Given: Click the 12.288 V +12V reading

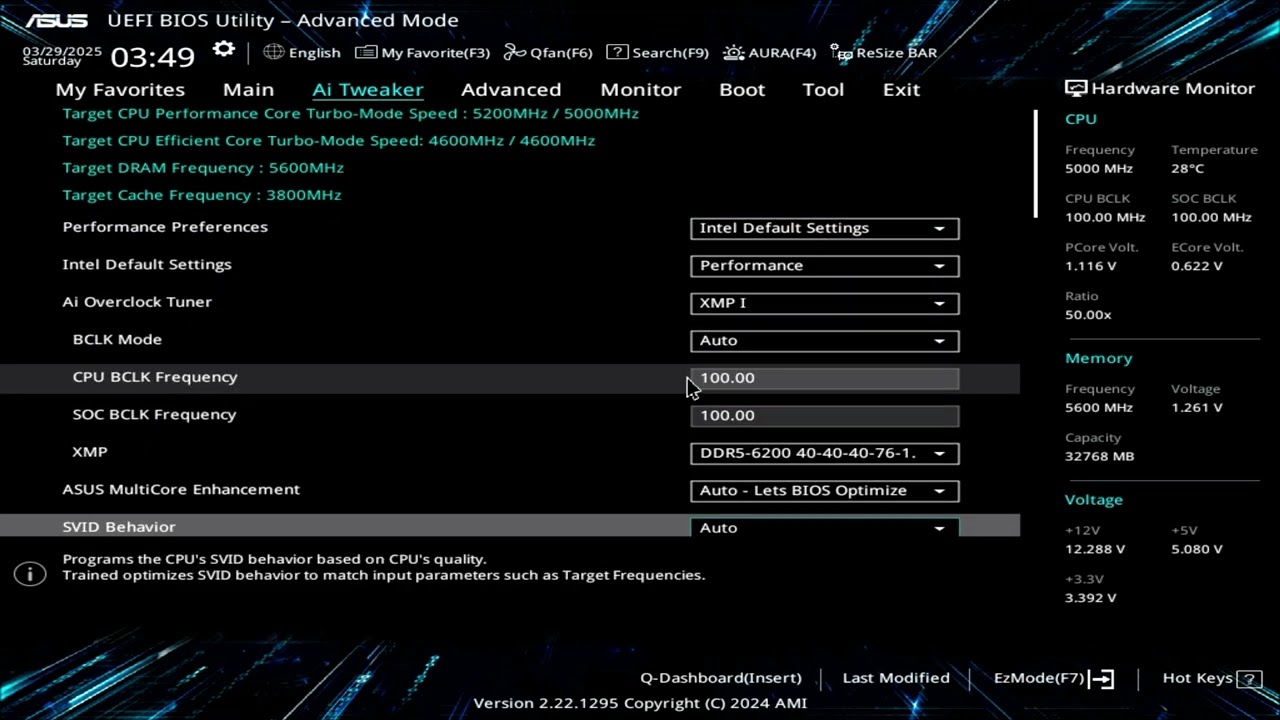Looking at the screenshot, I should pyautogui.click(x=1095, y=549).
